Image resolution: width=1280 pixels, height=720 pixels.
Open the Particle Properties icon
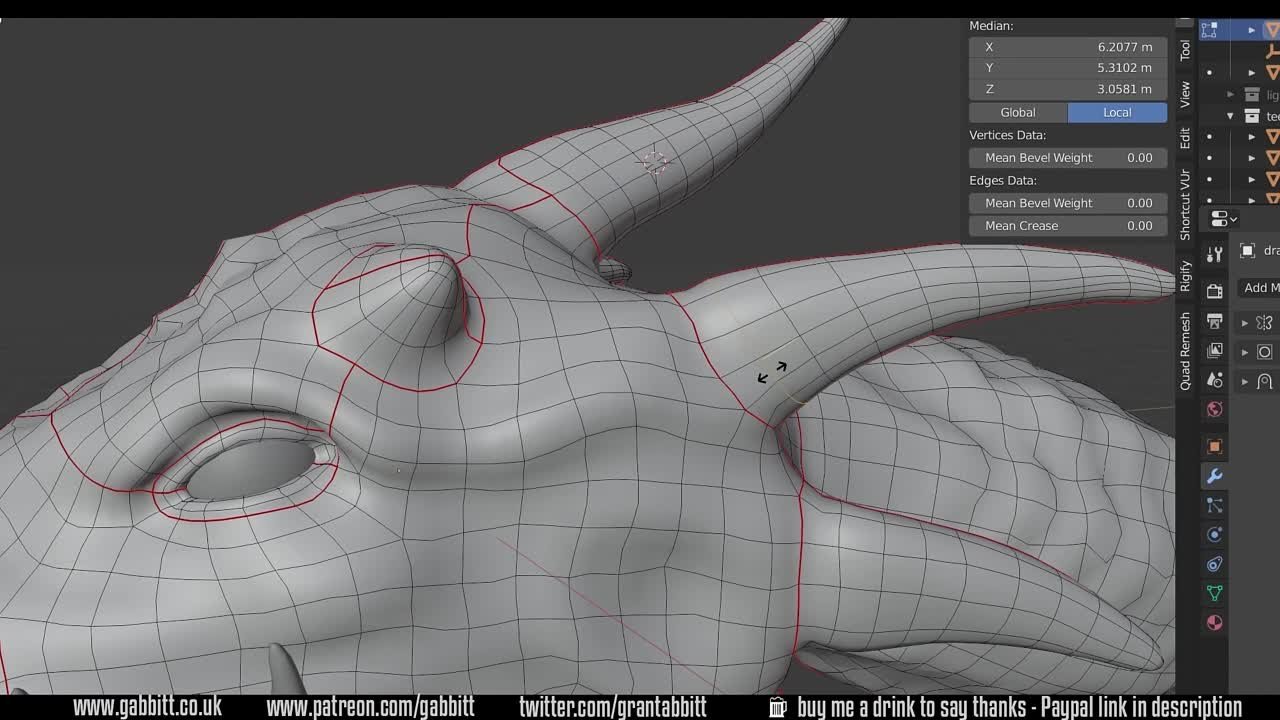pos(1214,505)
